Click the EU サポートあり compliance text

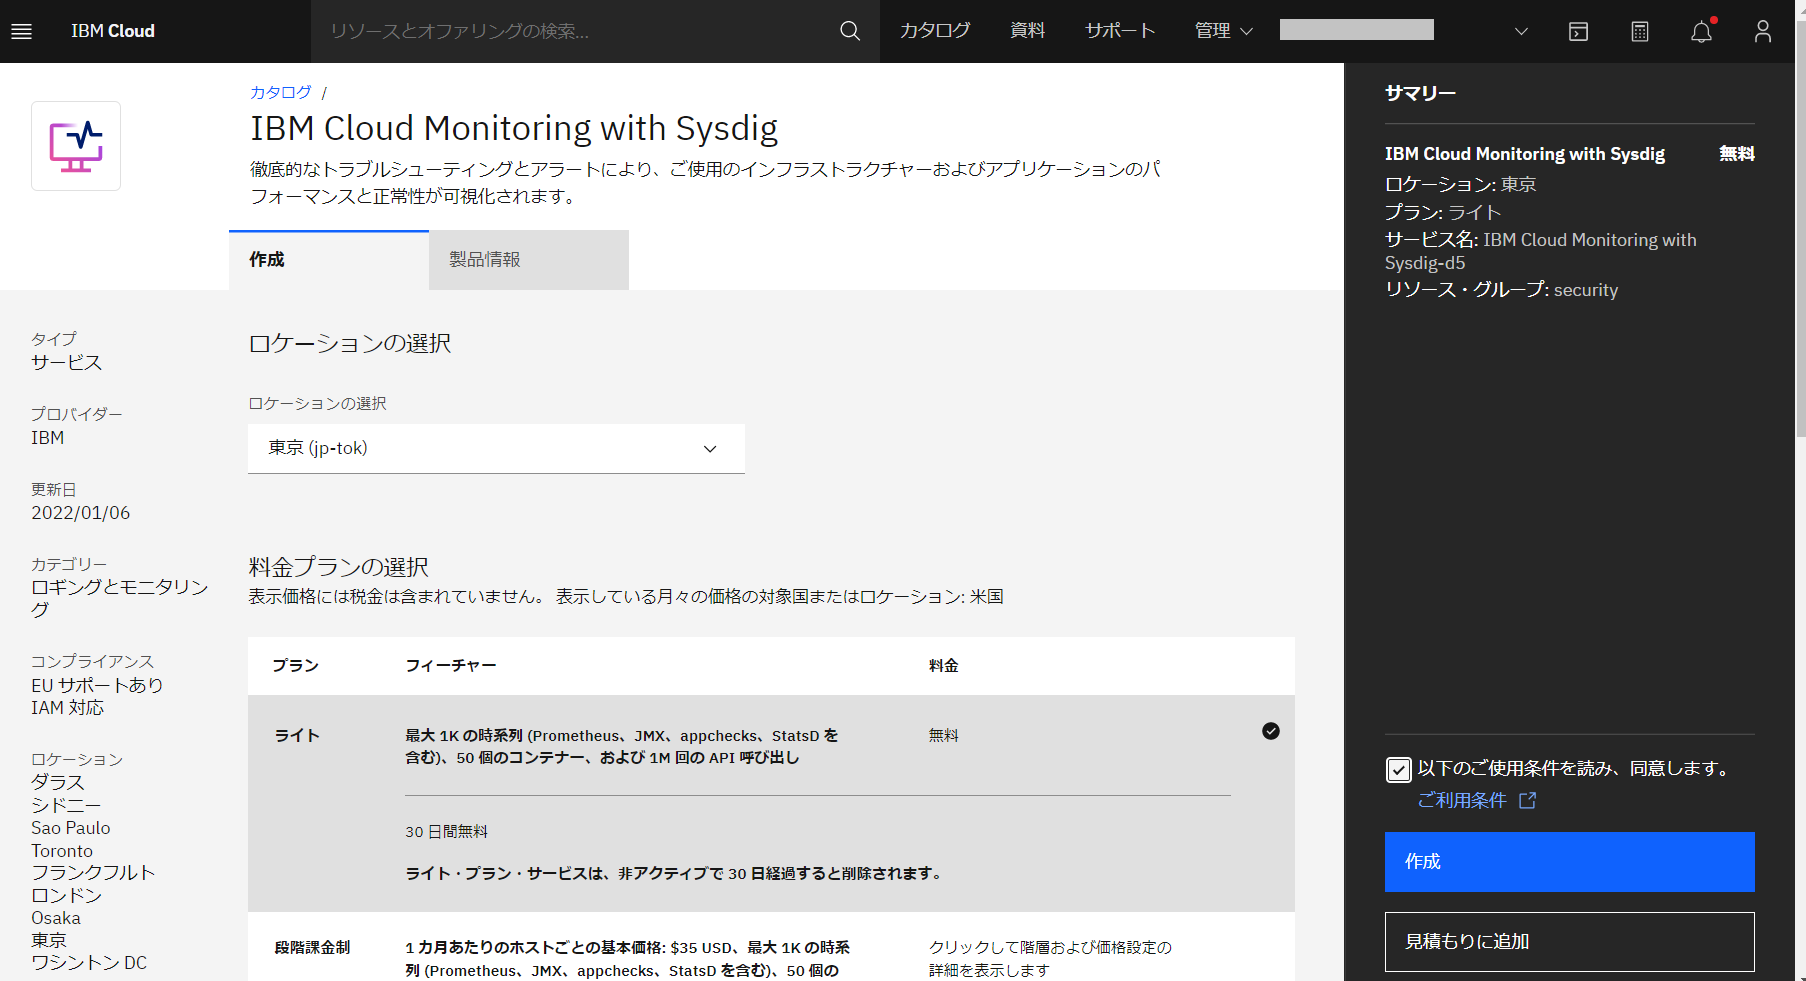pos(97,685)
